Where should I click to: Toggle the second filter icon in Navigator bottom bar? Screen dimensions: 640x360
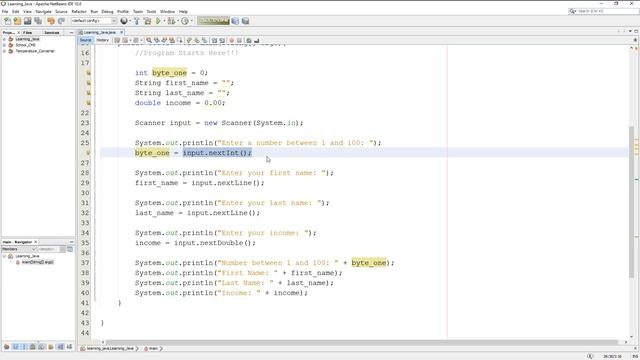pos(16,347)
